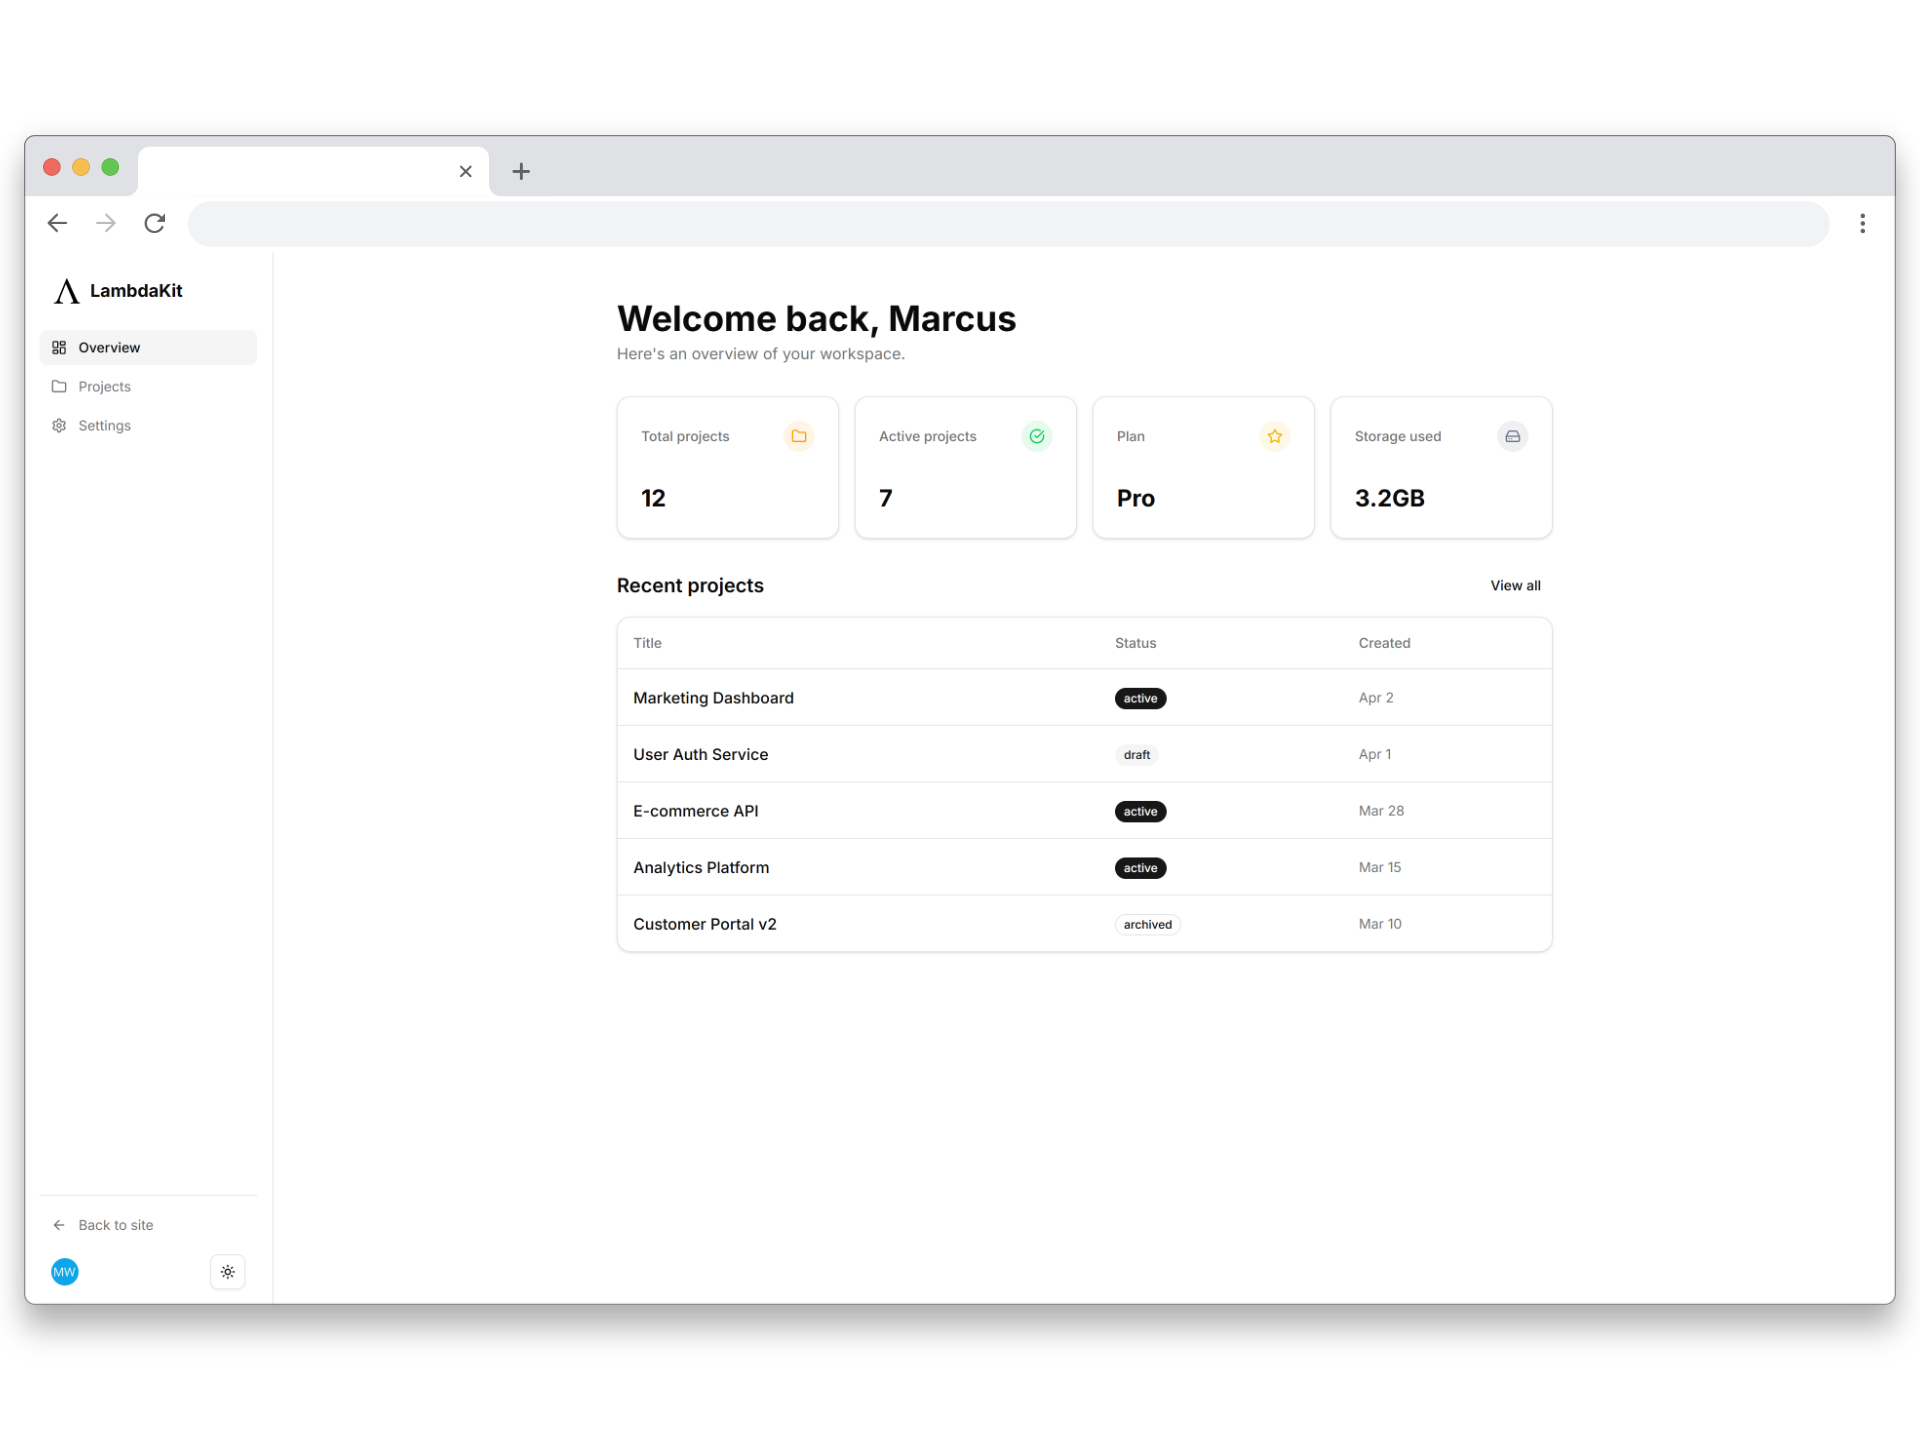Reload the page with the refresh icon
This screenshot has width=1920, height=1440.
pos(155,223)
